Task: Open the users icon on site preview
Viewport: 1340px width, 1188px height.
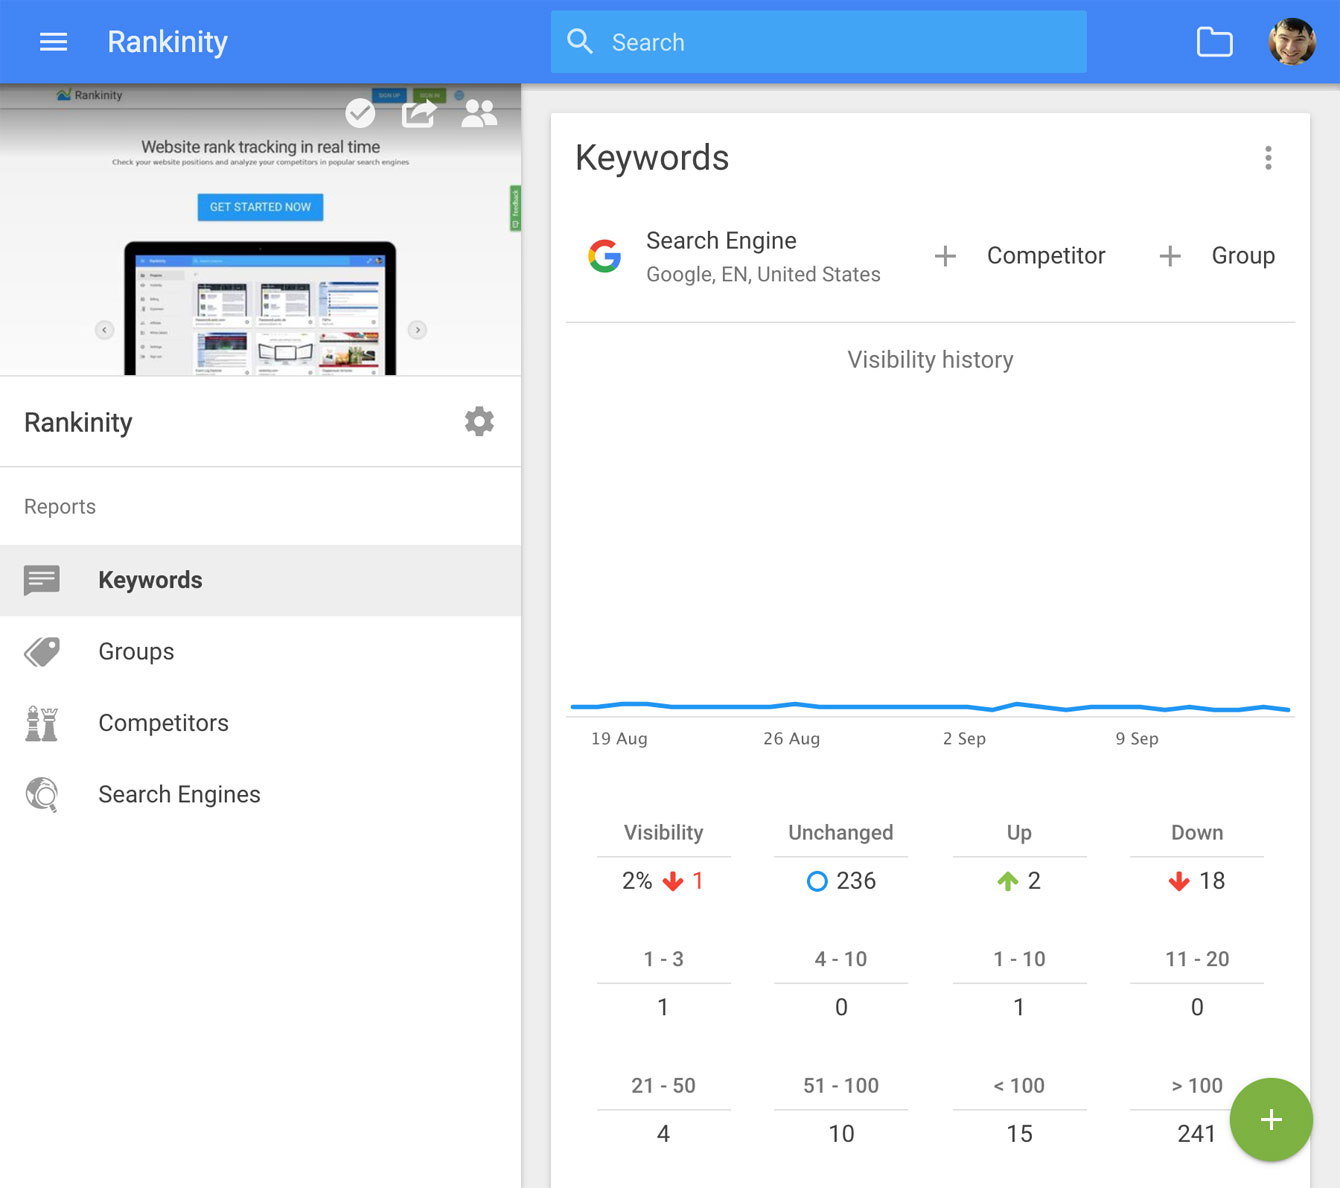Action: pos(479,113)
